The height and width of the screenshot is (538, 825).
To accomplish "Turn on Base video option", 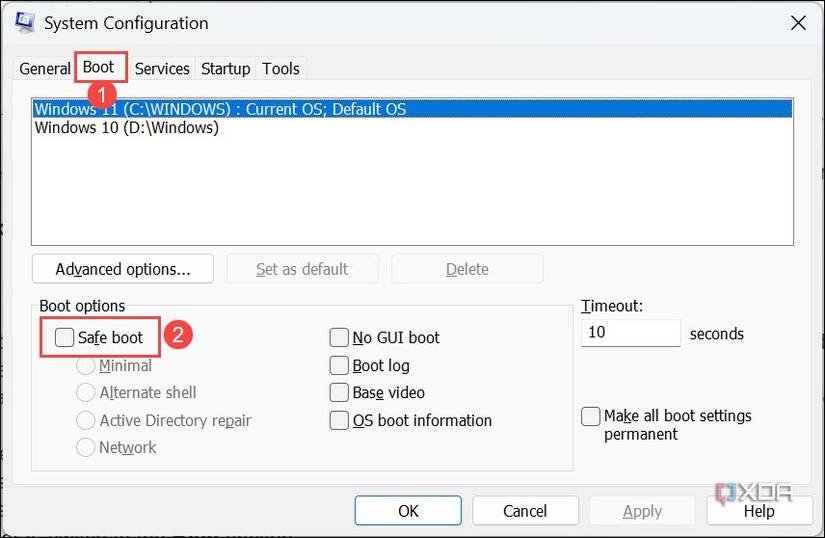I will tap(340, 393).
